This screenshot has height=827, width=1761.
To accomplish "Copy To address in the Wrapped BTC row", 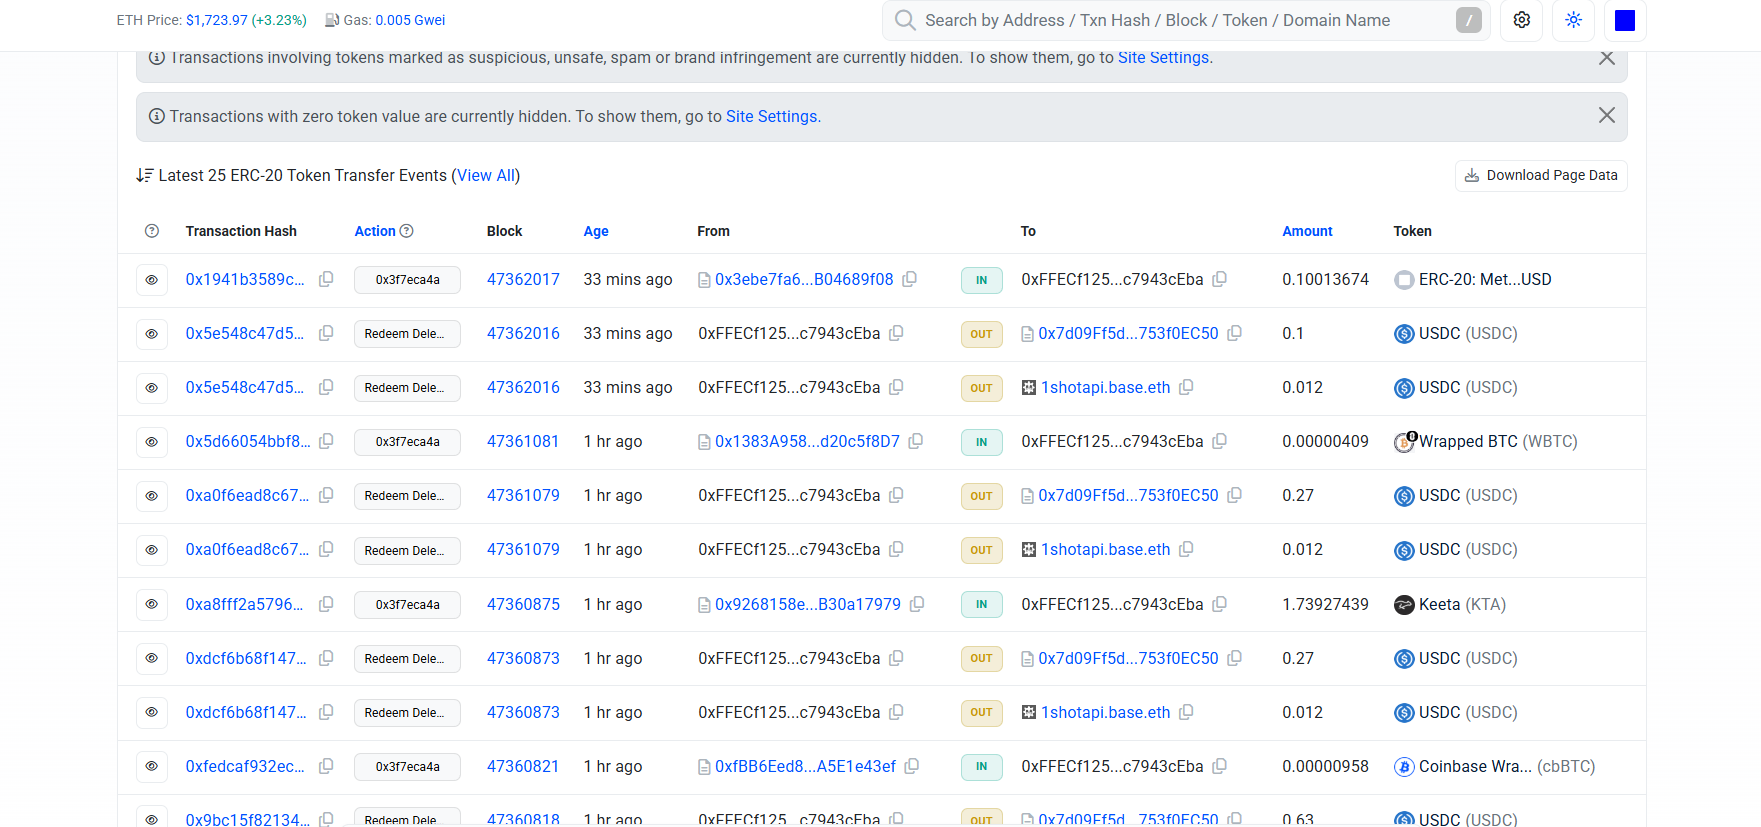I will pyautogui.click(x=1219, y=441).
